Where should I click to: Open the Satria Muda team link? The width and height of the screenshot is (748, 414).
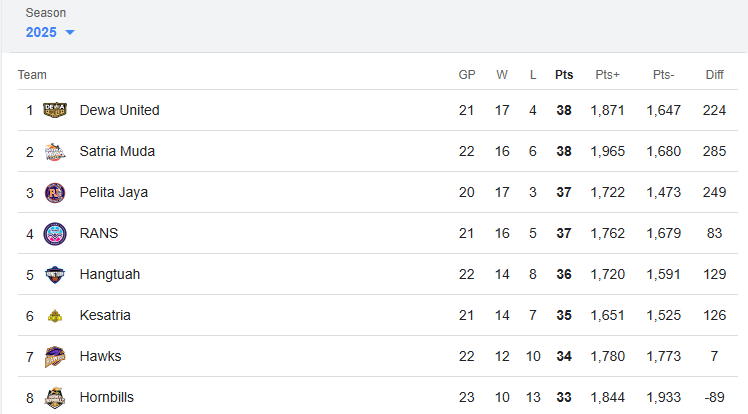click(x=117, y=151)
